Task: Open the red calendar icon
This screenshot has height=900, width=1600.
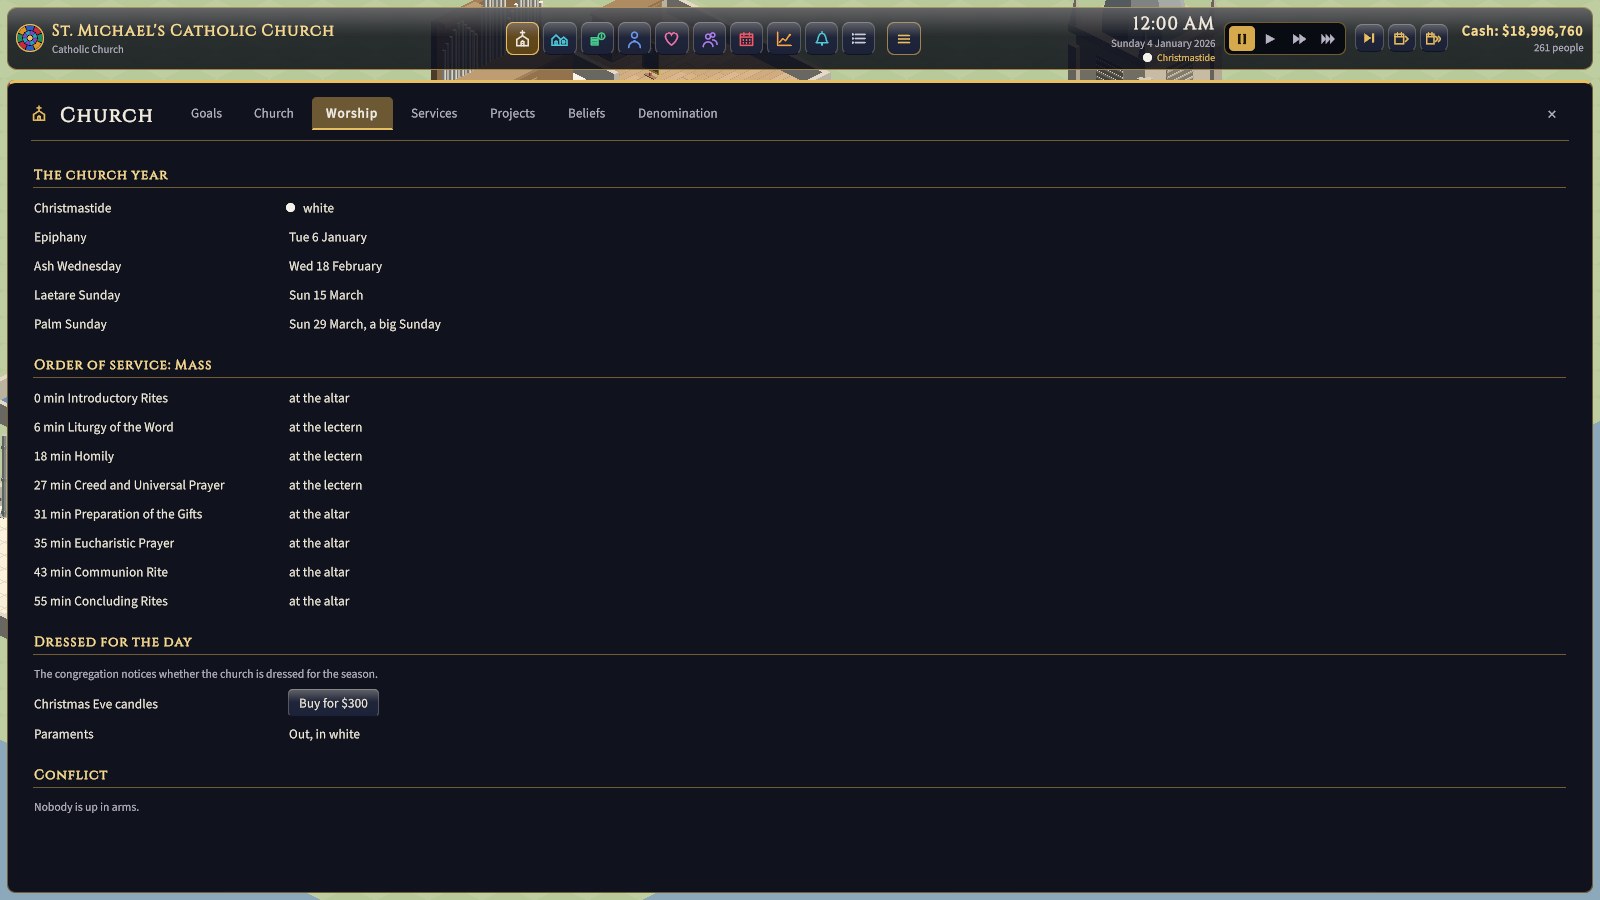Action: [746, 39]
